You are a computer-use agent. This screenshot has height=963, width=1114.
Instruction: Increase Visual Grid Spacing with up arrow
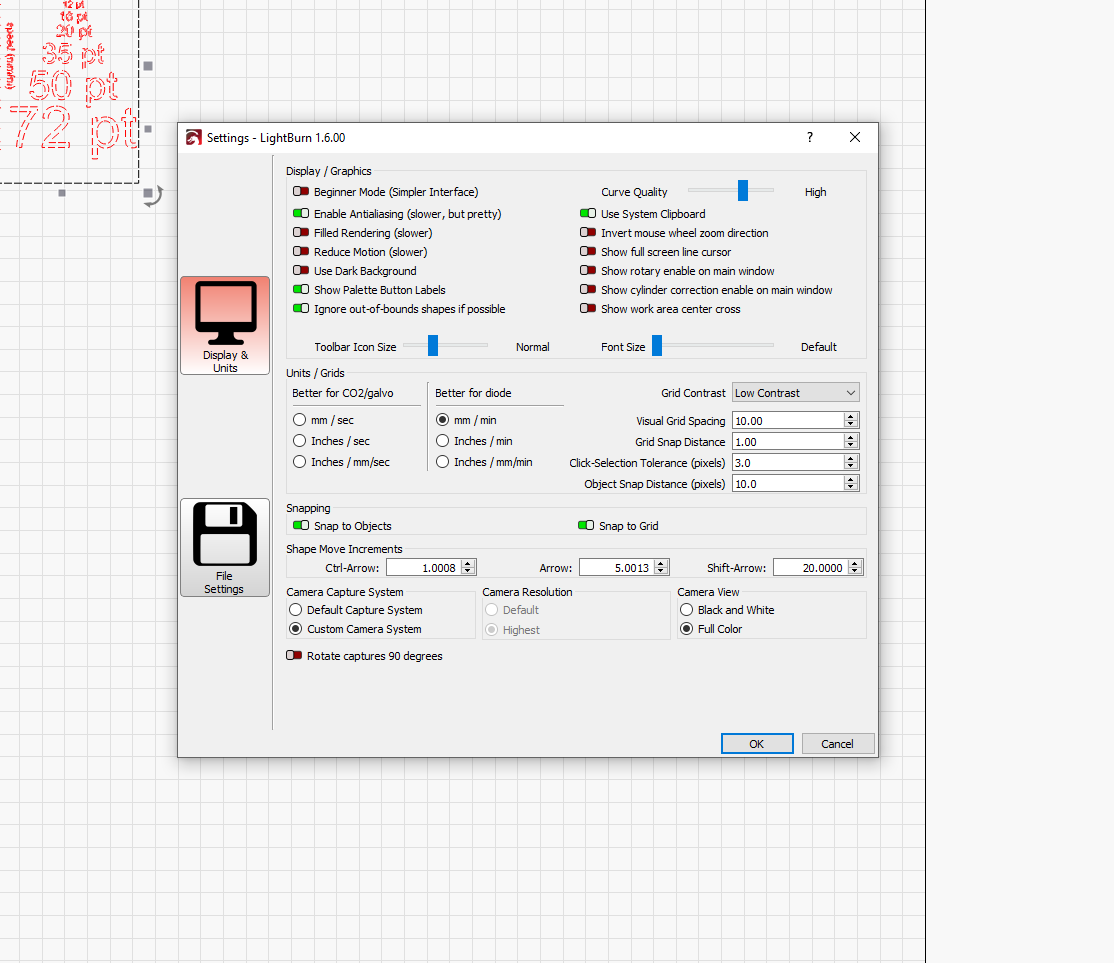850,416
